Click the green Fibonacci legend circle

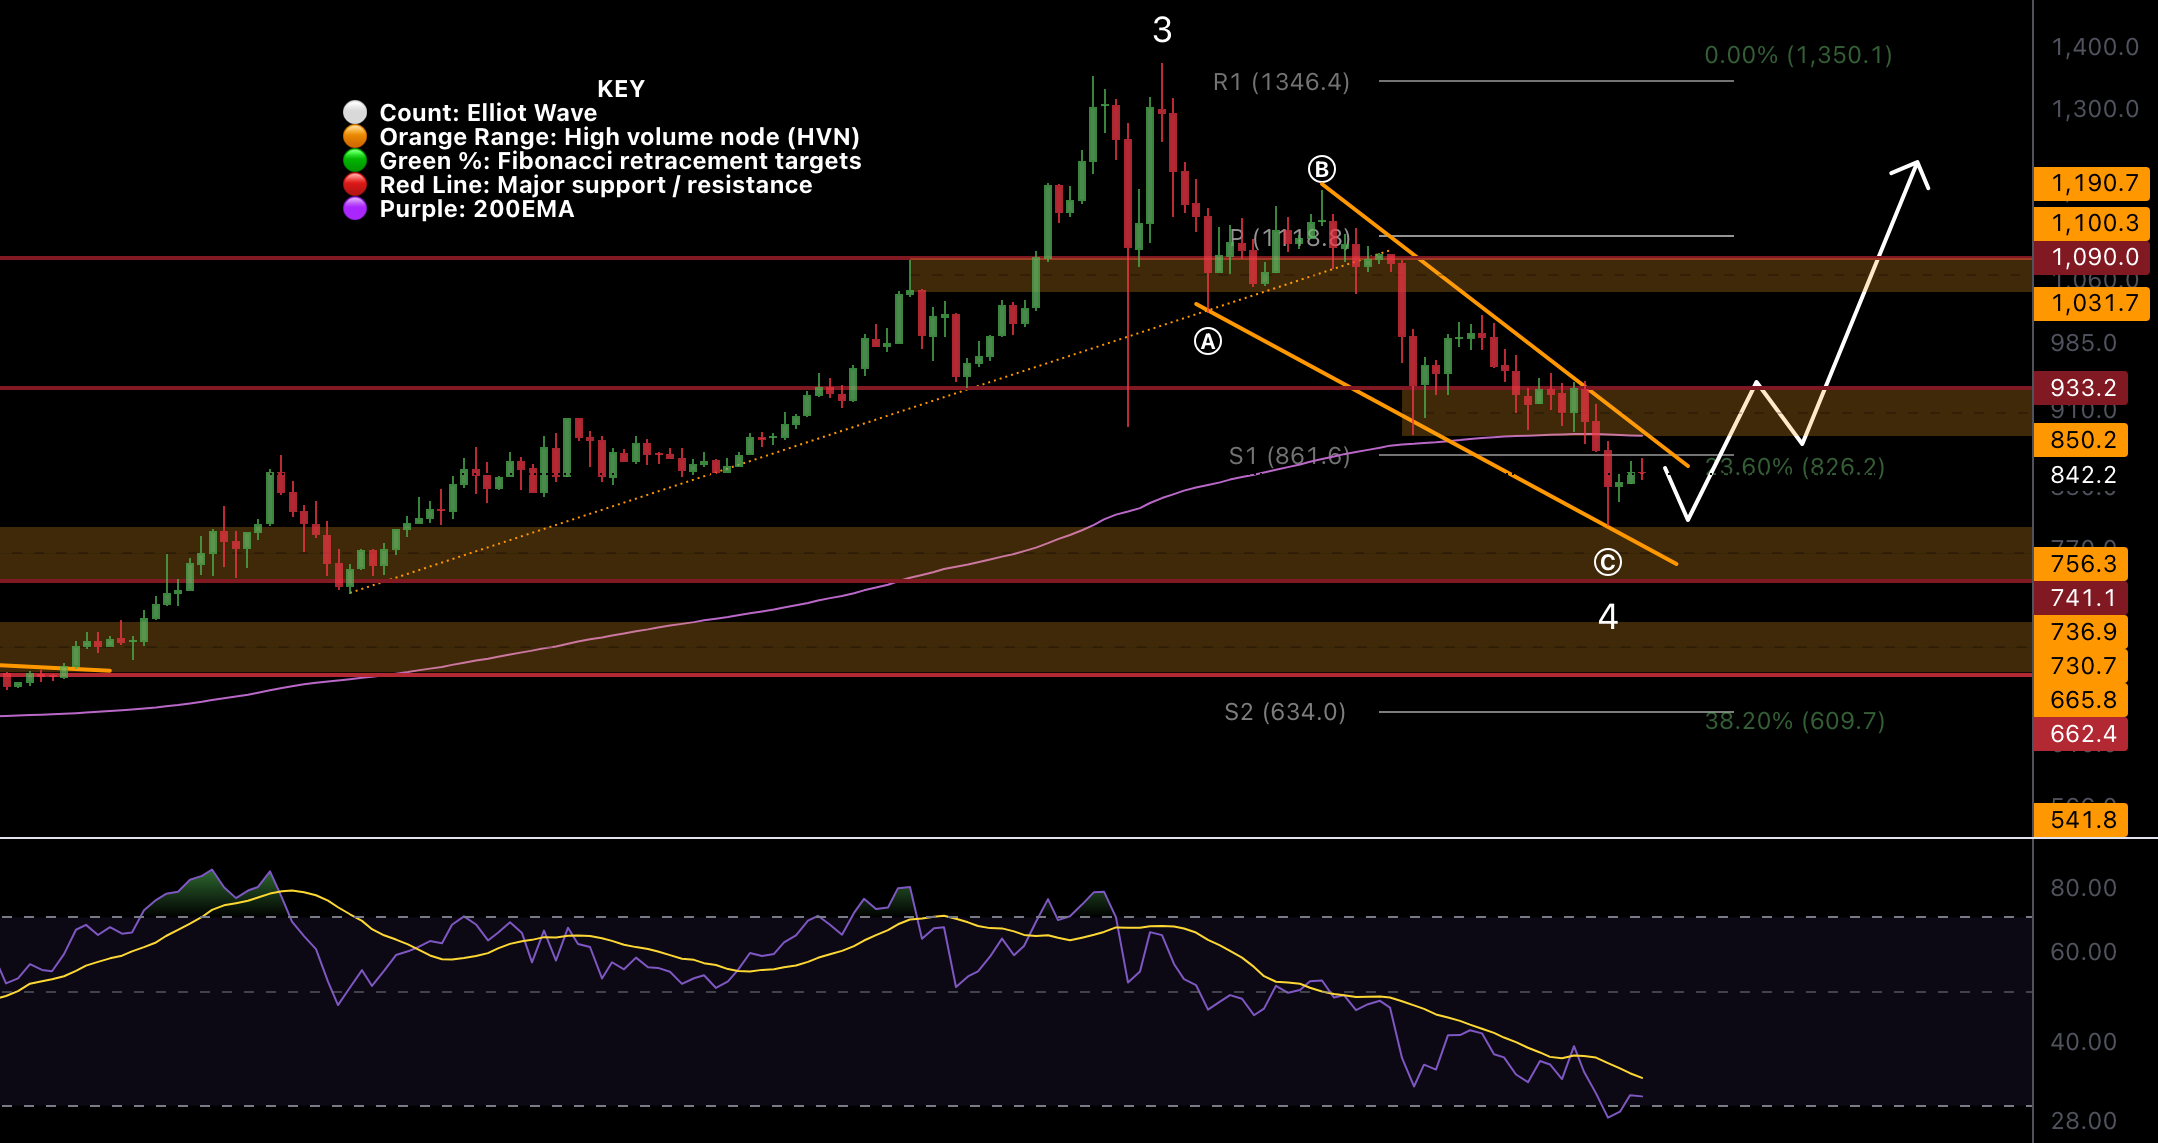click(355, 160)
